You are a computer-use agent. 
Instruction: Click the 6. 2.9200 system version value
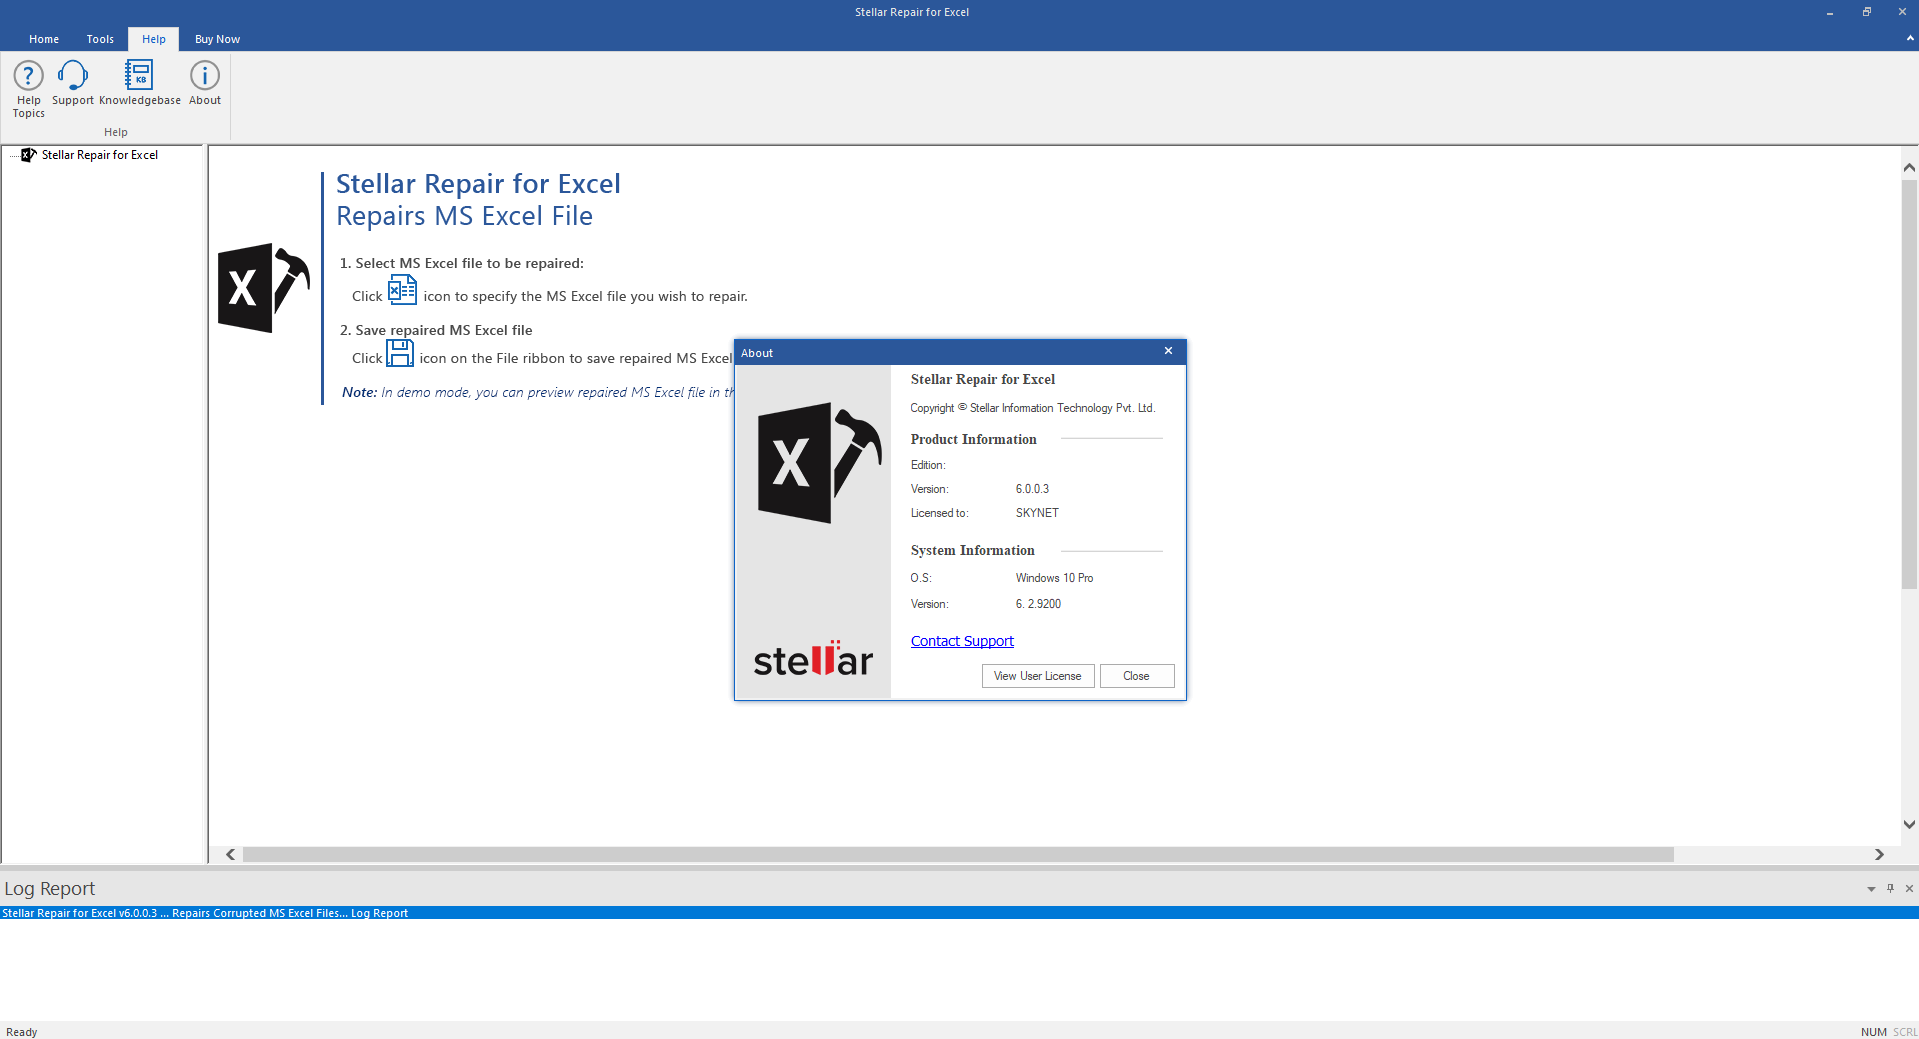tap(1038, 604)
